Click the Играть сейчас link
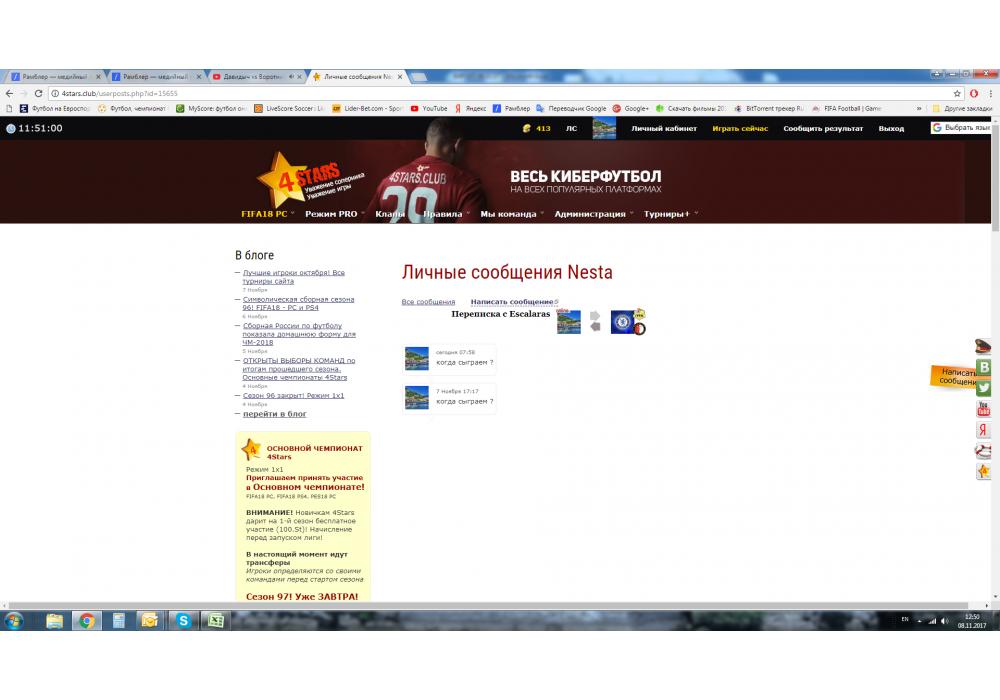Image resolution: width=1000 pixels, height=700 pixels. point(740,129)
